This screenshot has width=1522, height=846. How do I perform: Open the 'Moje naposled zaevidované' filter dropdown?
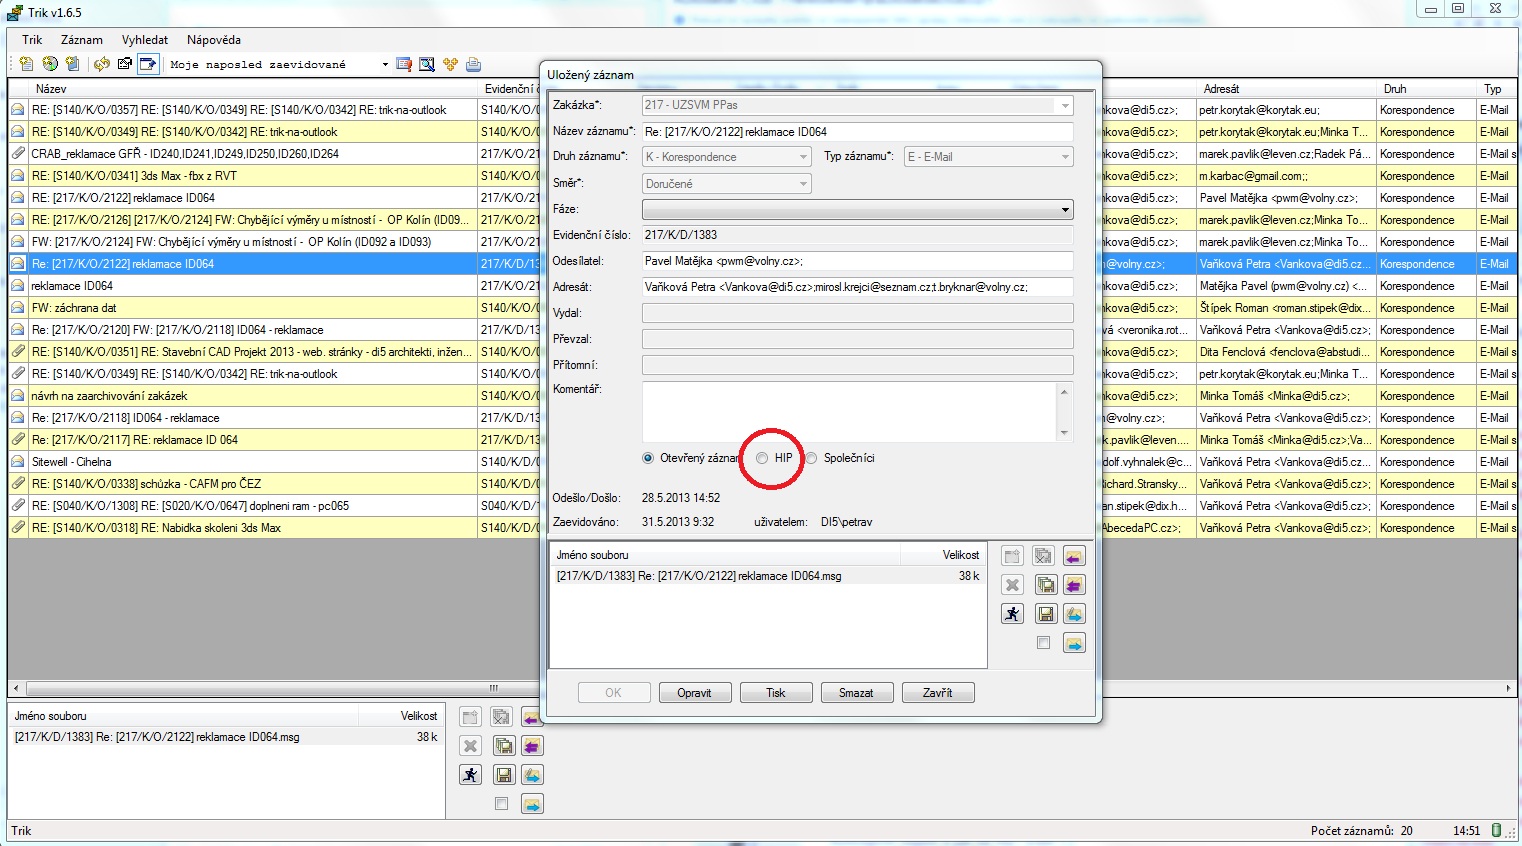[385, 64]
